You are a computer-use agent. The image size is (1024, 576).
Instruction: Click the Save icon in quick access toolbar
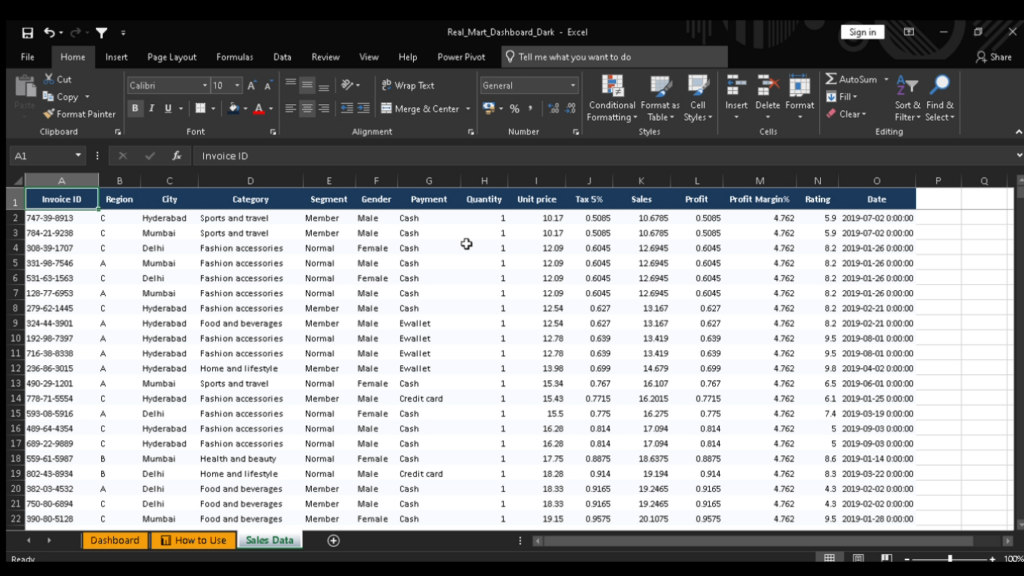pyautogui.click(x=27, y=33)
